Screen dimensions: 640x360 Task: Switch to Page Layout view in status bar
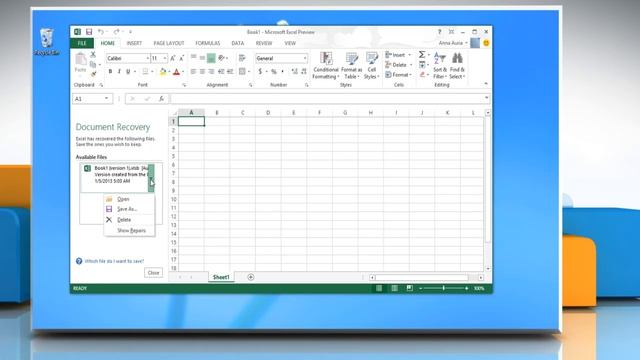click(394, 289)
